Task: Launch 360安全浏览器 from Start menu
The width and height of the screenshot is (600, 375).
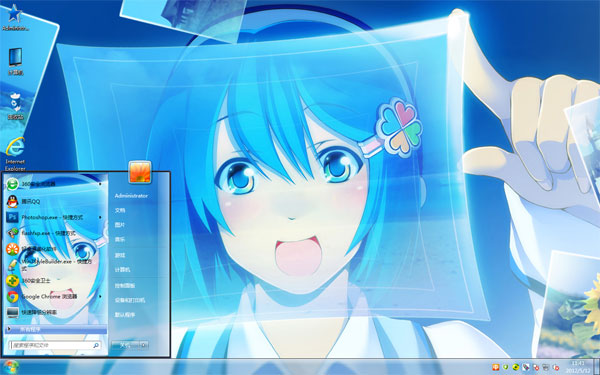Action: 55,184
